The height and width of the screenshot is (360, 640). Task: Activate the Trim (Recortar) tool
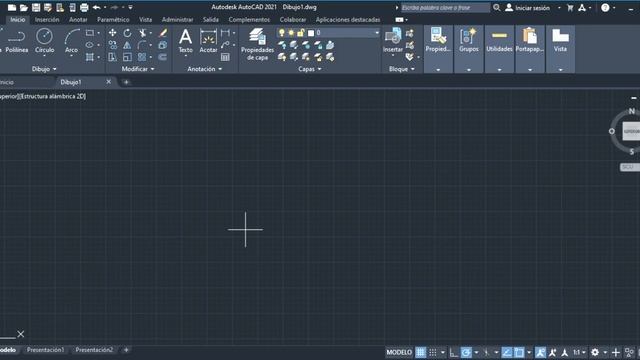click(142, 33)
